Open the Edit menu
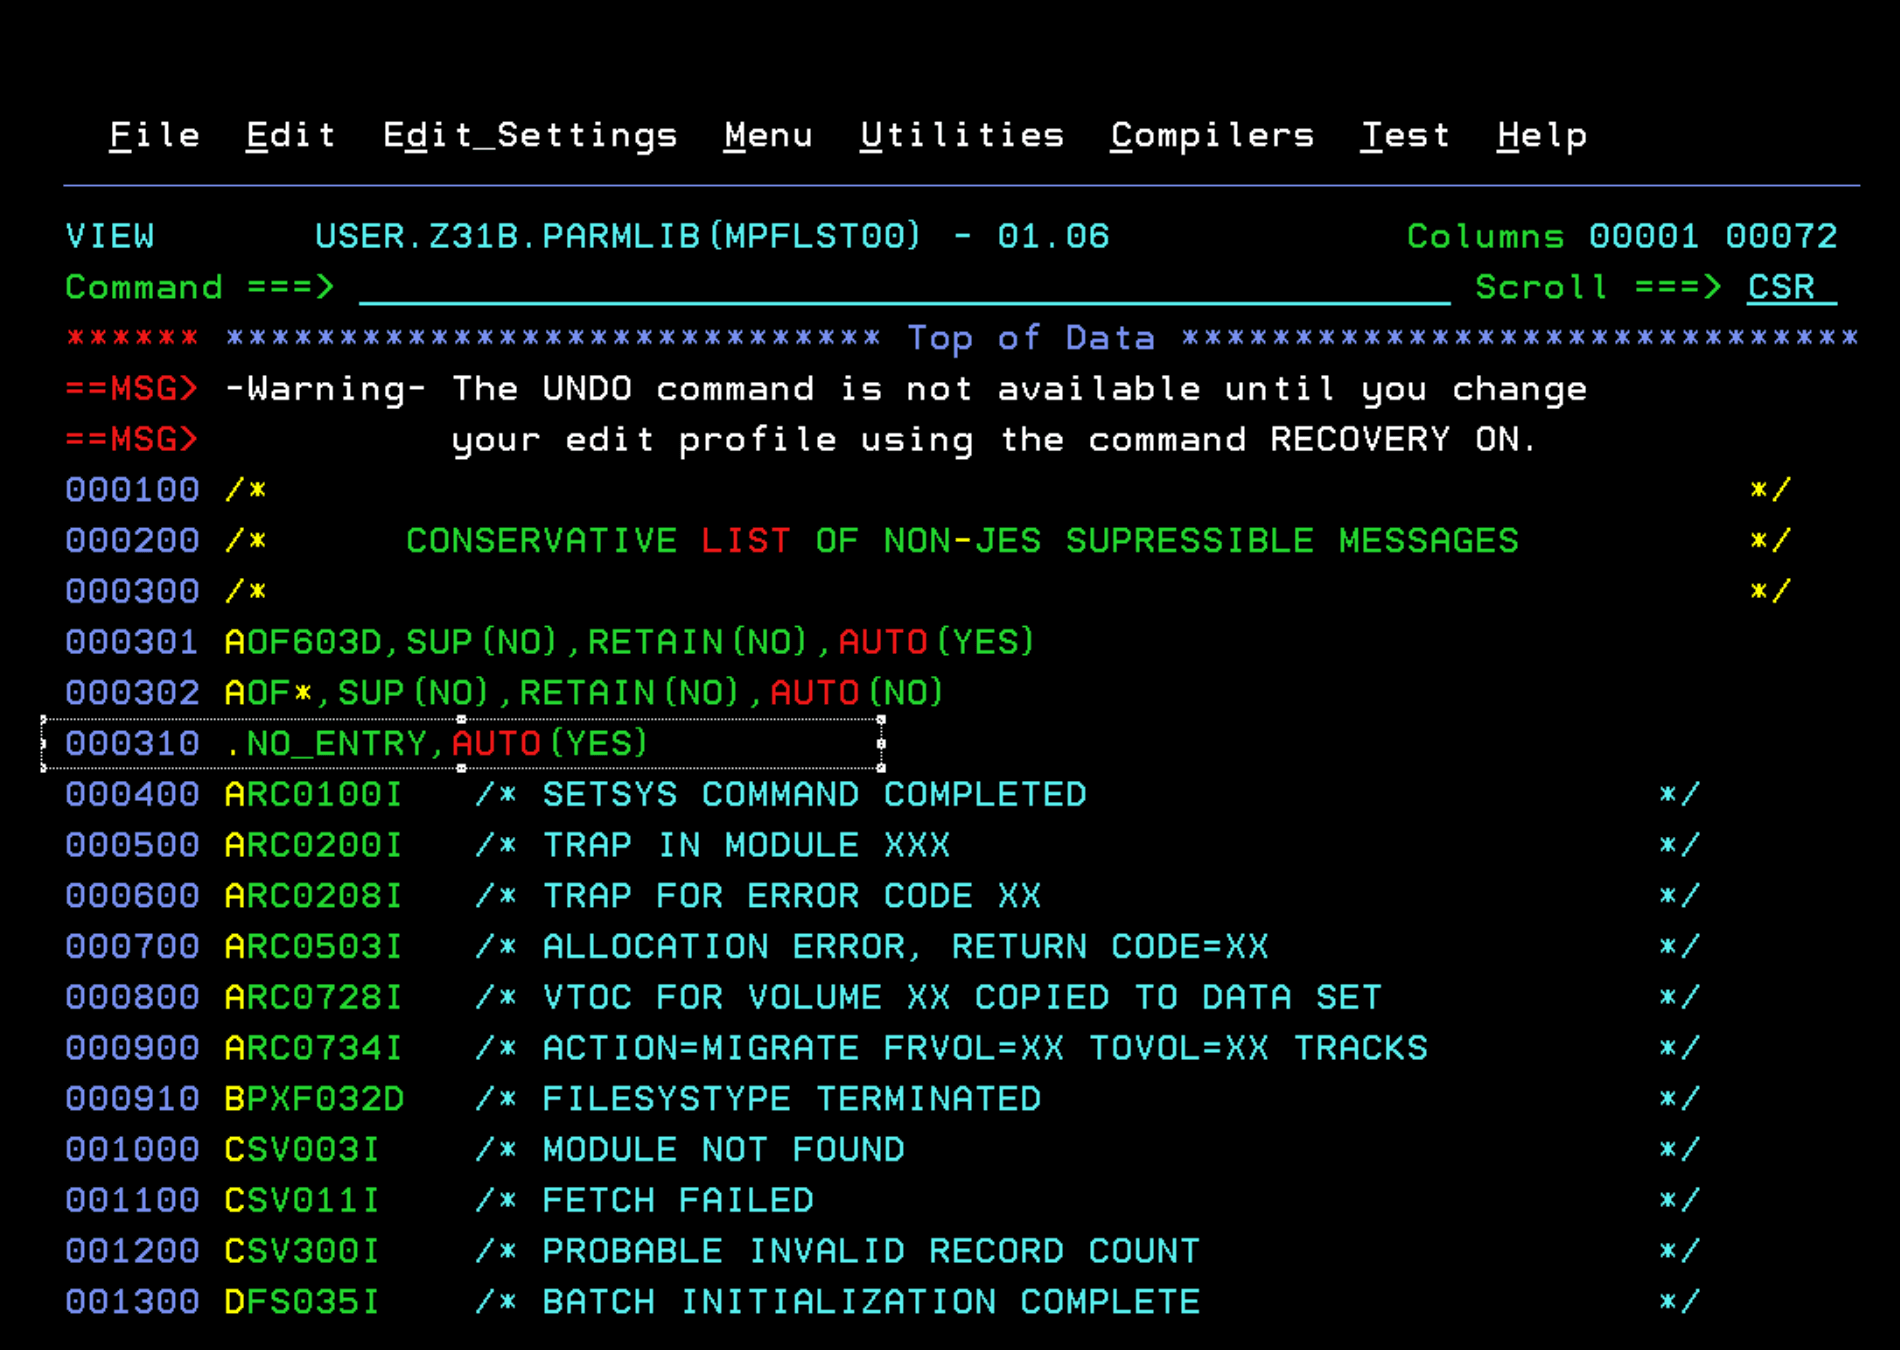This screenshot has width=1900, height=1350. point(290,135)
